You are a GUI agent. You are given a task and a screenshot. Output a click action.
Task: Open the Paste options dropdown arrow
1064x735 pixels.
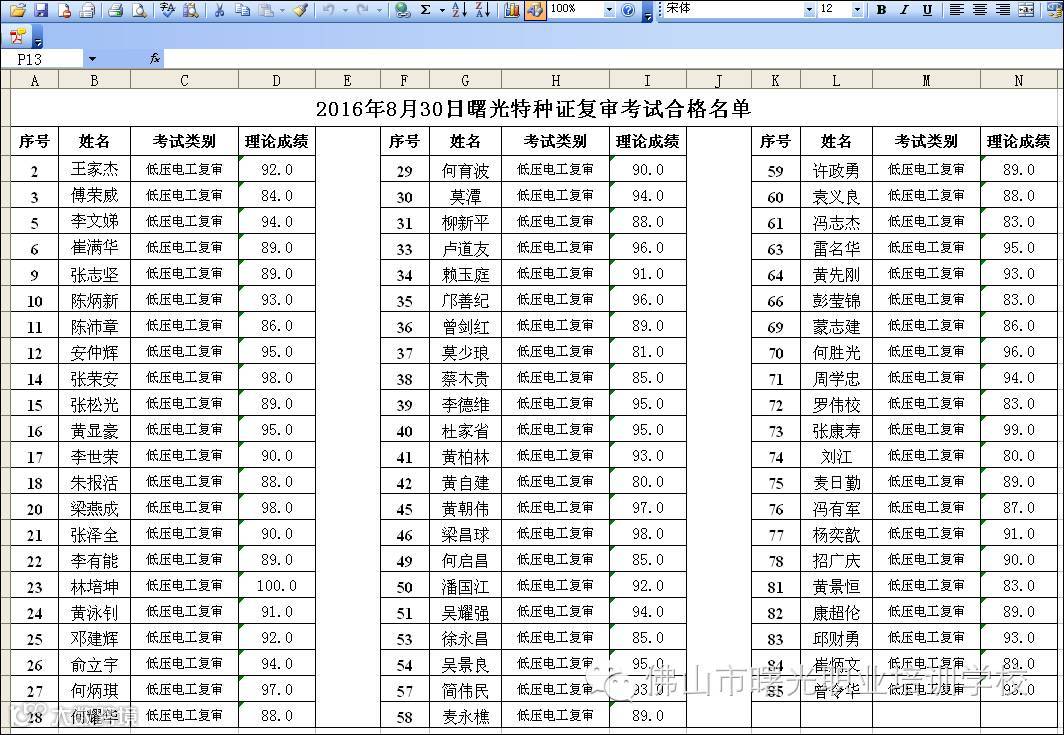[281, 10]
